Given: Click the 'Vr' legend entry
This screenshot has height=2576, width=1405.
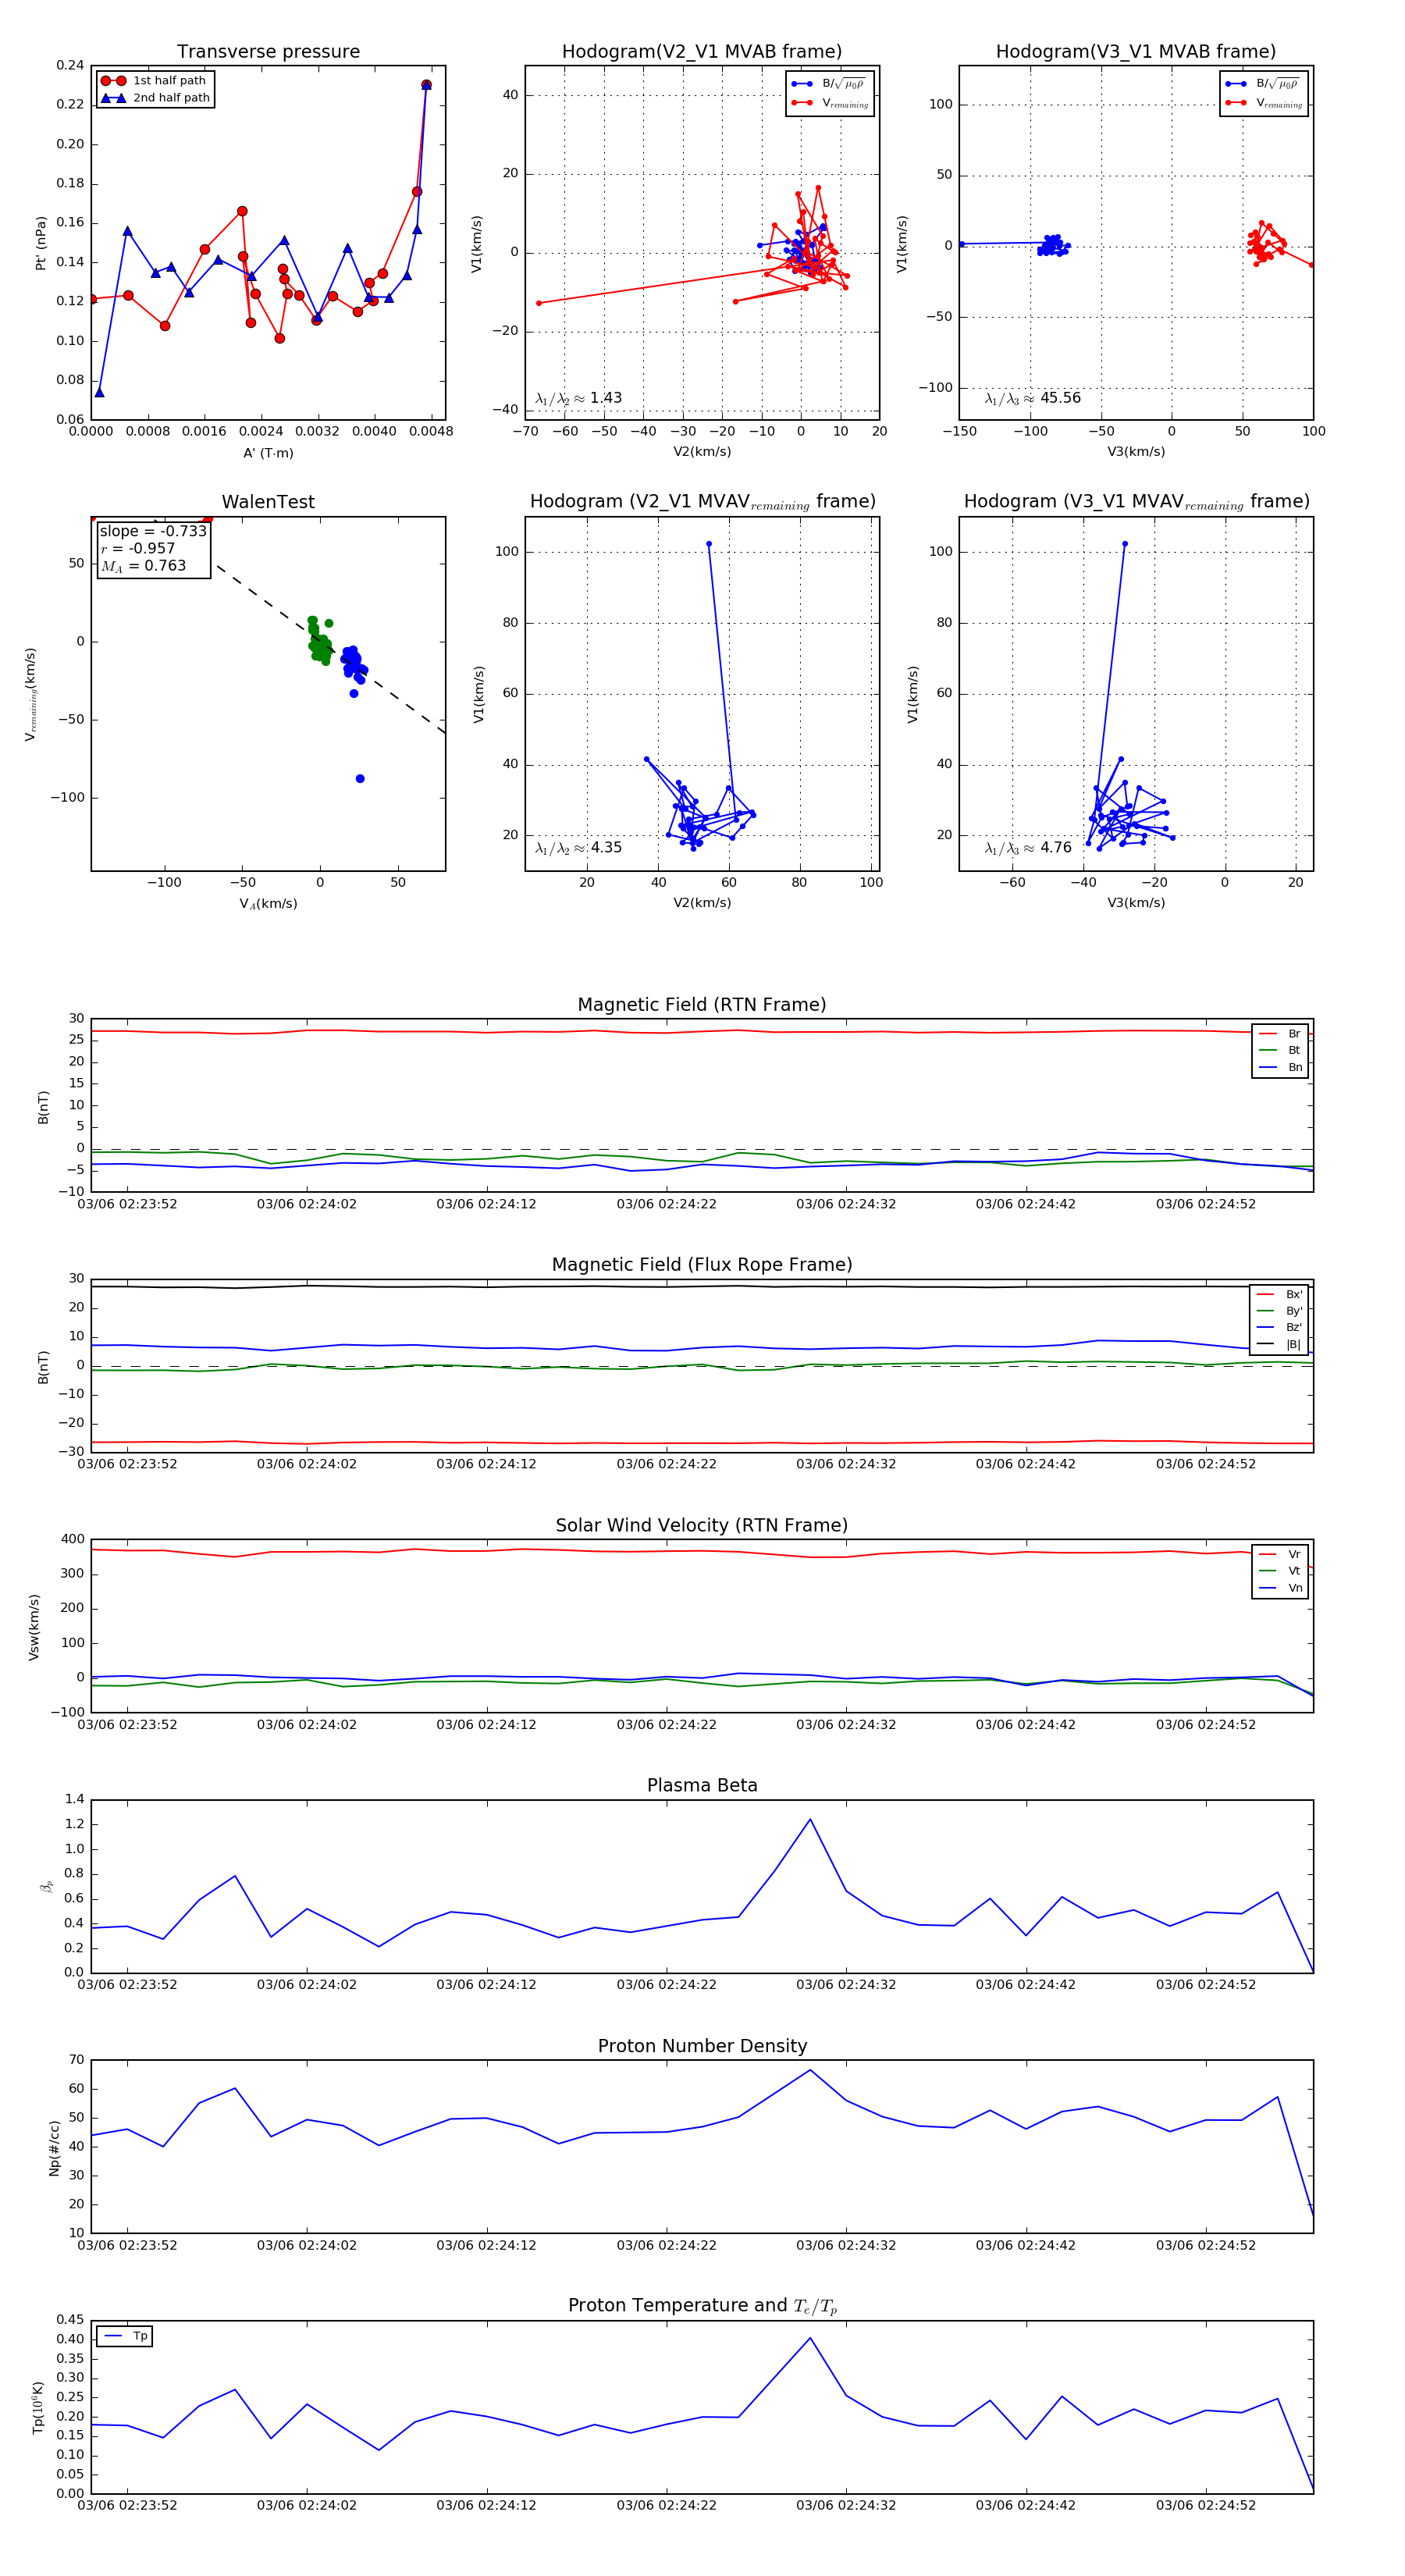Looking at the screenshot, I should coord(1280,1555).
